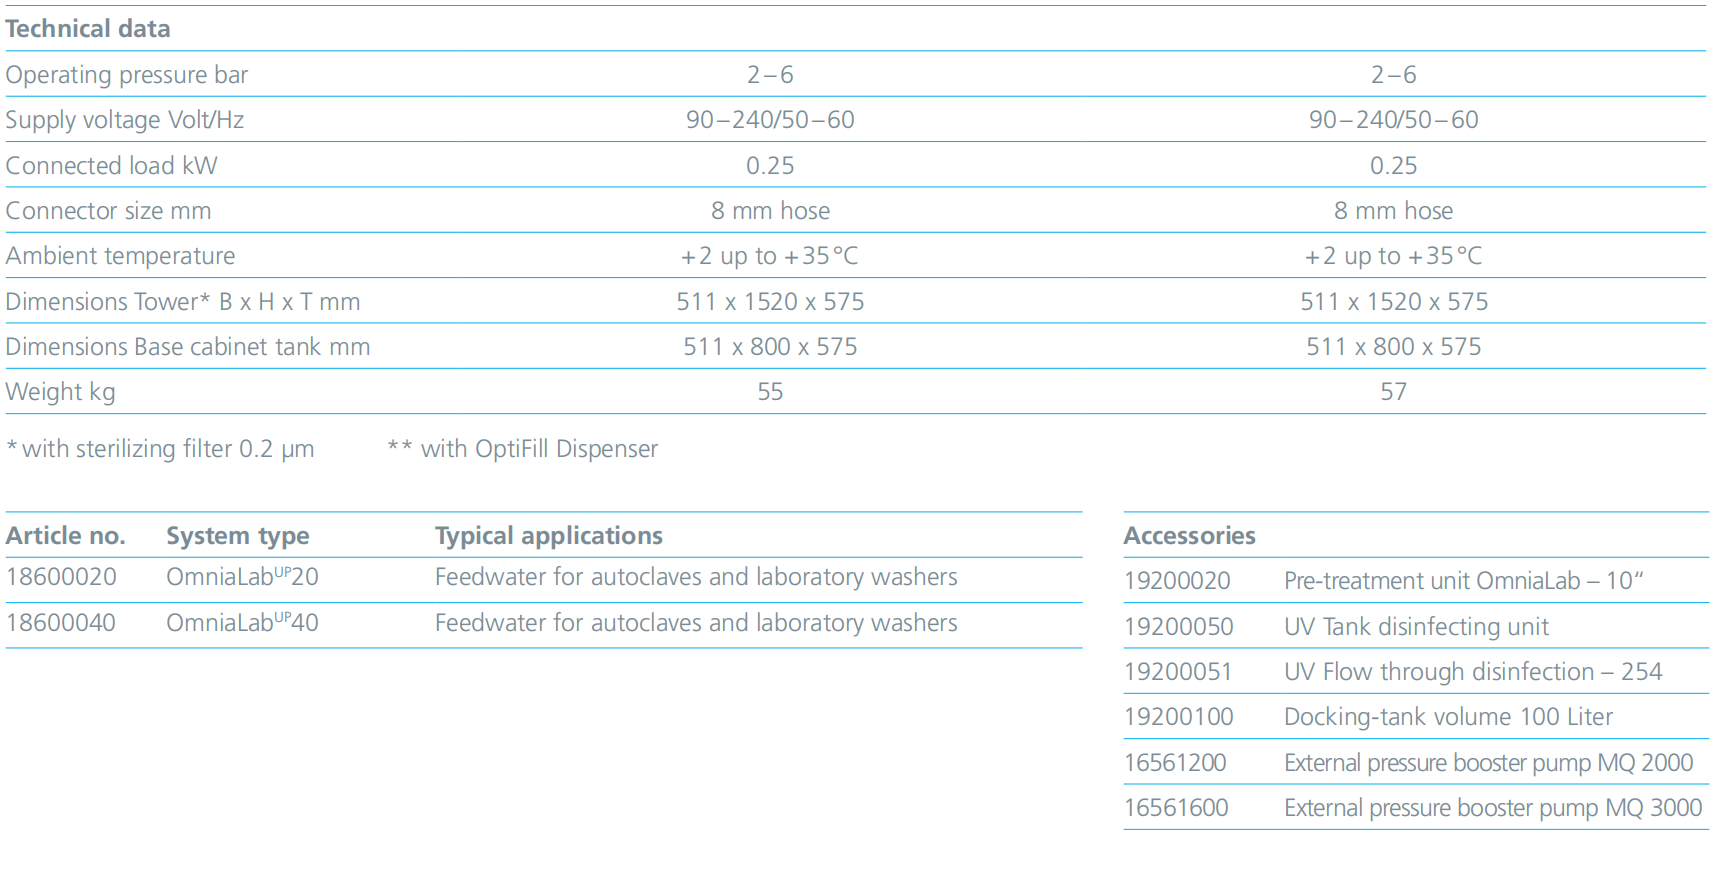The image size is (1715, 870).
Task: Select the weight value 55
Action: coord(770,392)
